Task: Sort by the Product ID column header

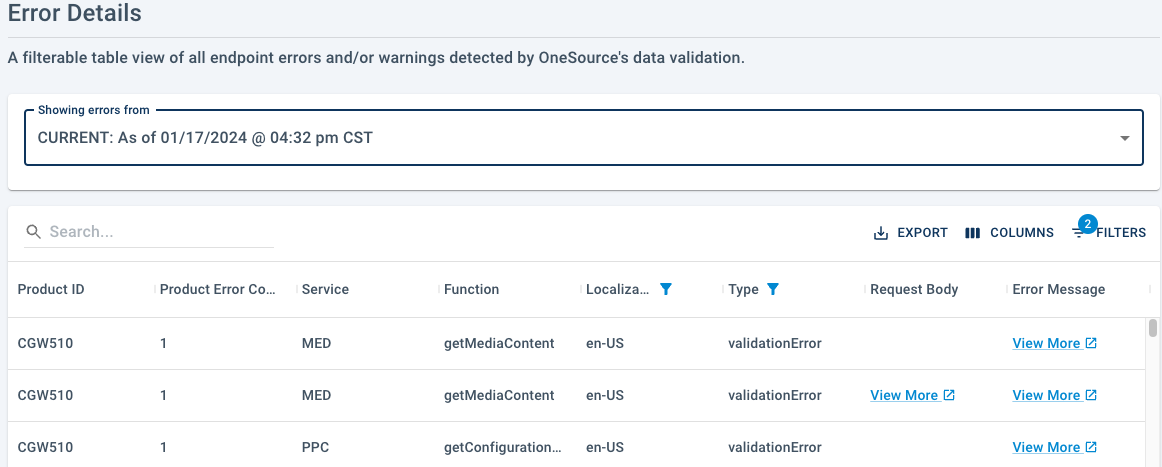Action: click(x=51, y=289)
